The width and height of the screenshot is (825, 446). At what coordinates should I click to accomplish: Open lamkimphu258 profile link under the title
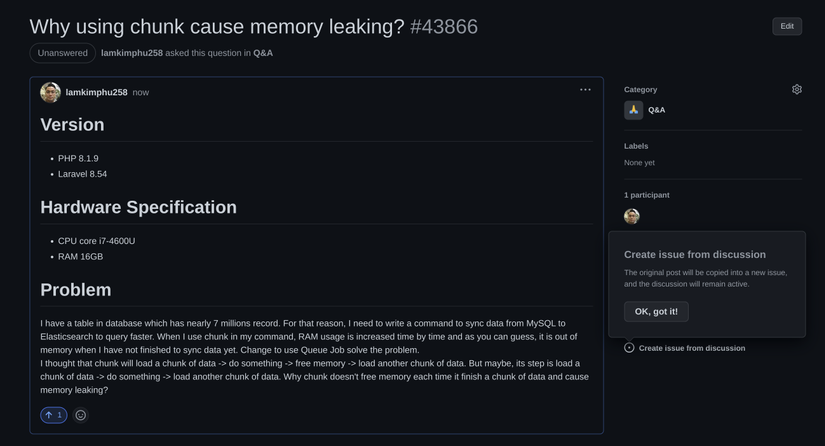[x=132, y=53]
